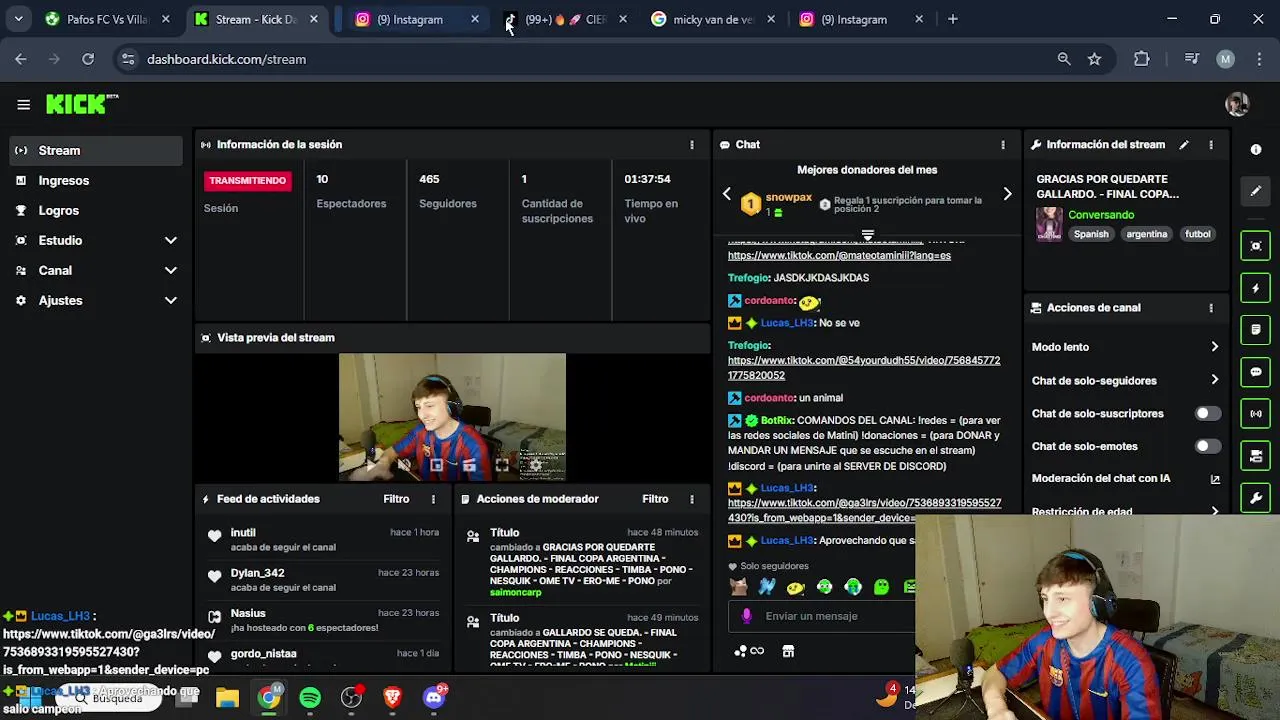This screenshot has width=1280, height=720.
Task: Open Acciones de canal three-dot menu
Action: click(x=1211, y=308)
